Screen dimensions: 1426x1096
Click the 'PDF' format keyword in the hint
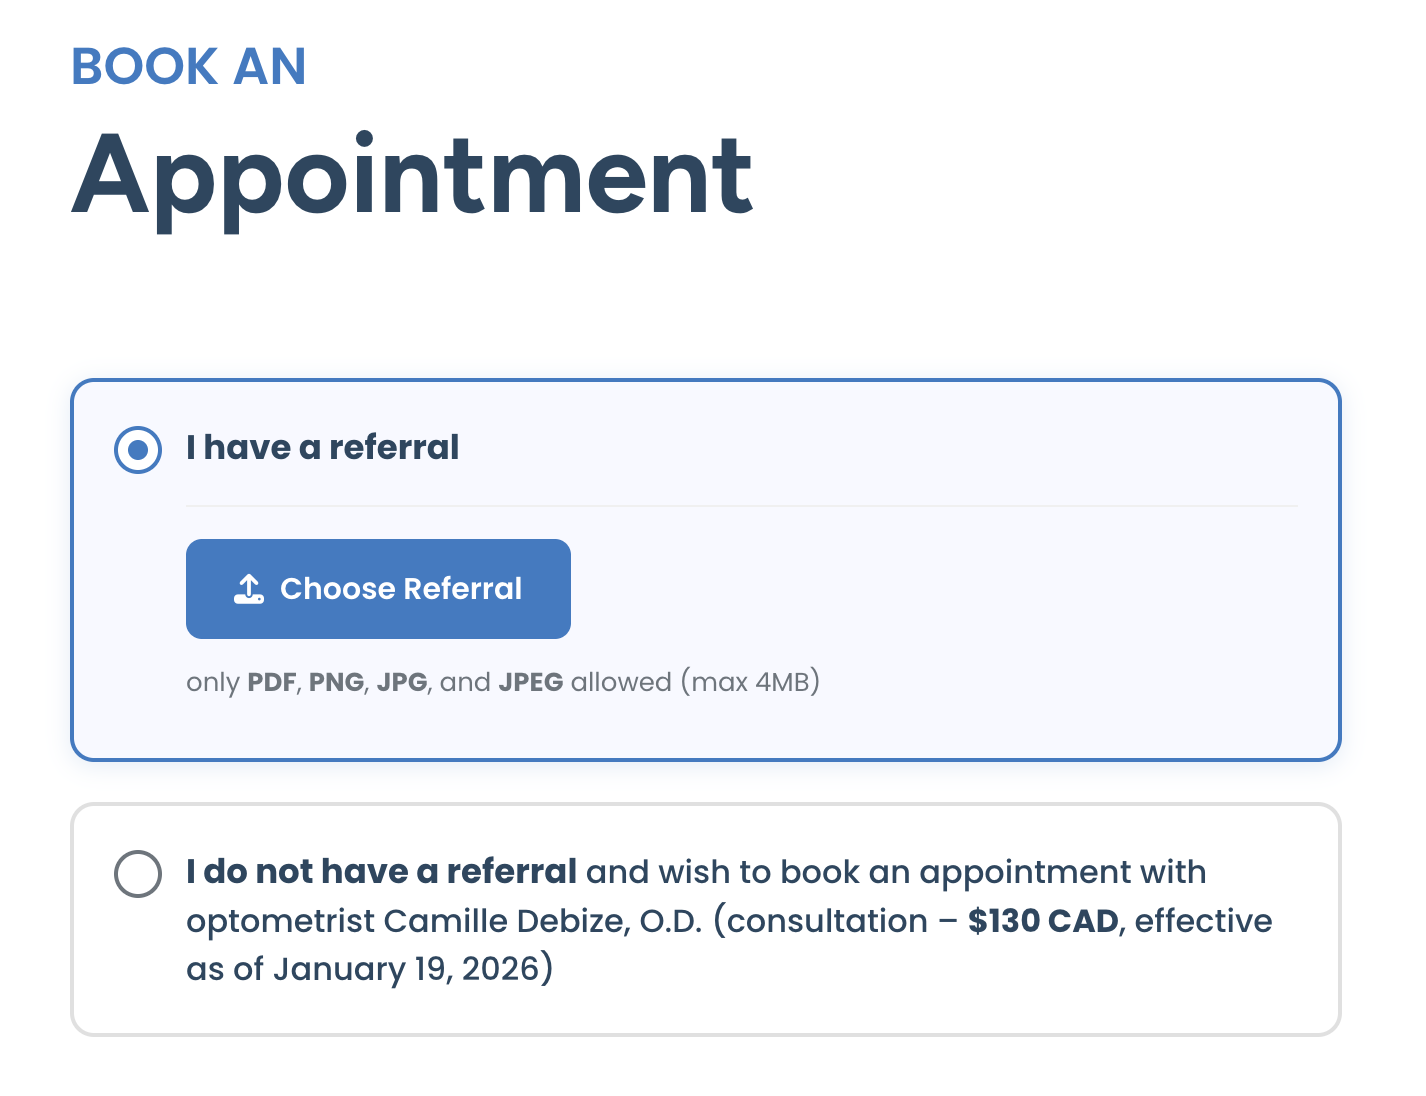click(272, 681)
